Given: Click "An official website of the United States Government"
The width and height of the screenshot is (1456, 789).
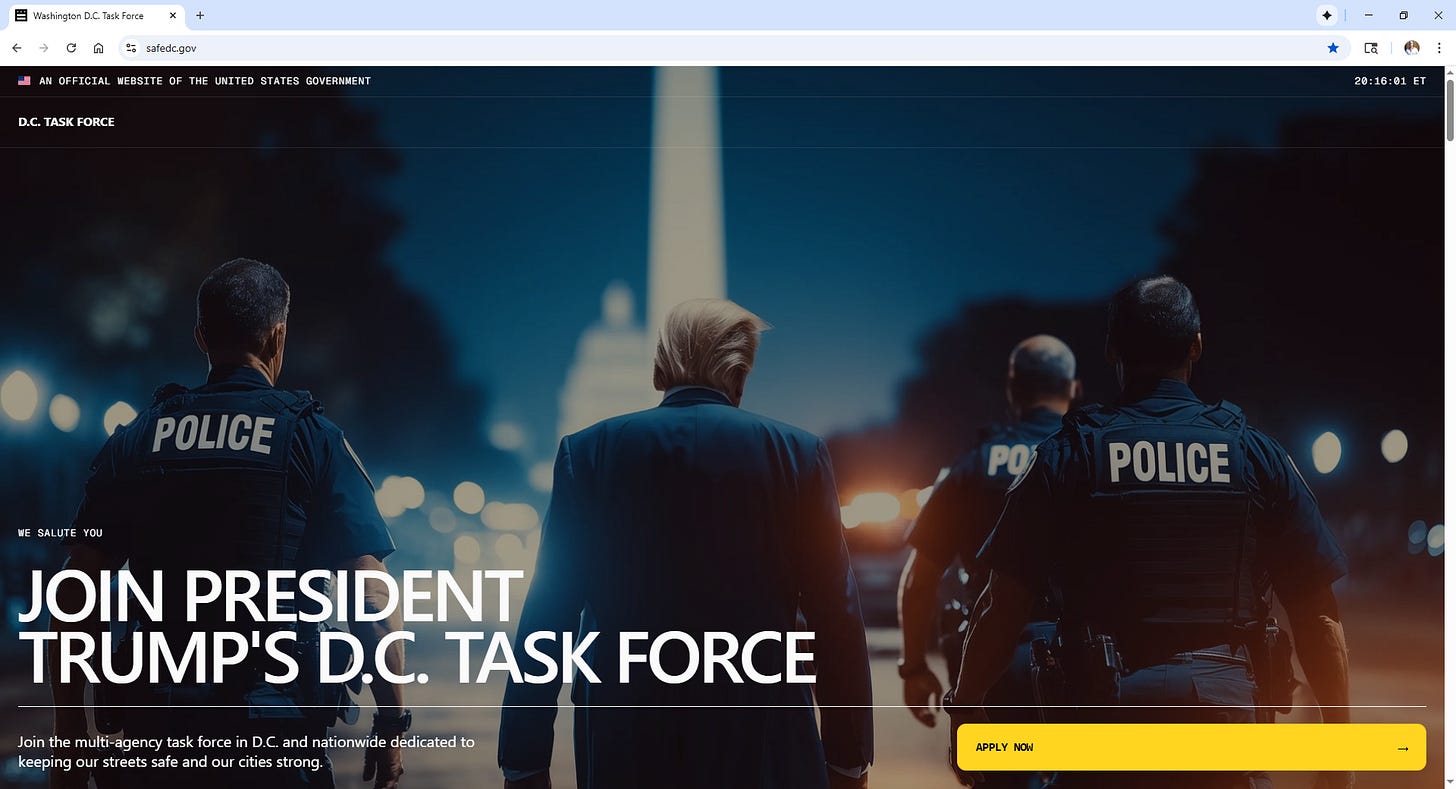Looking at the screenshot, I should point(205,81).
